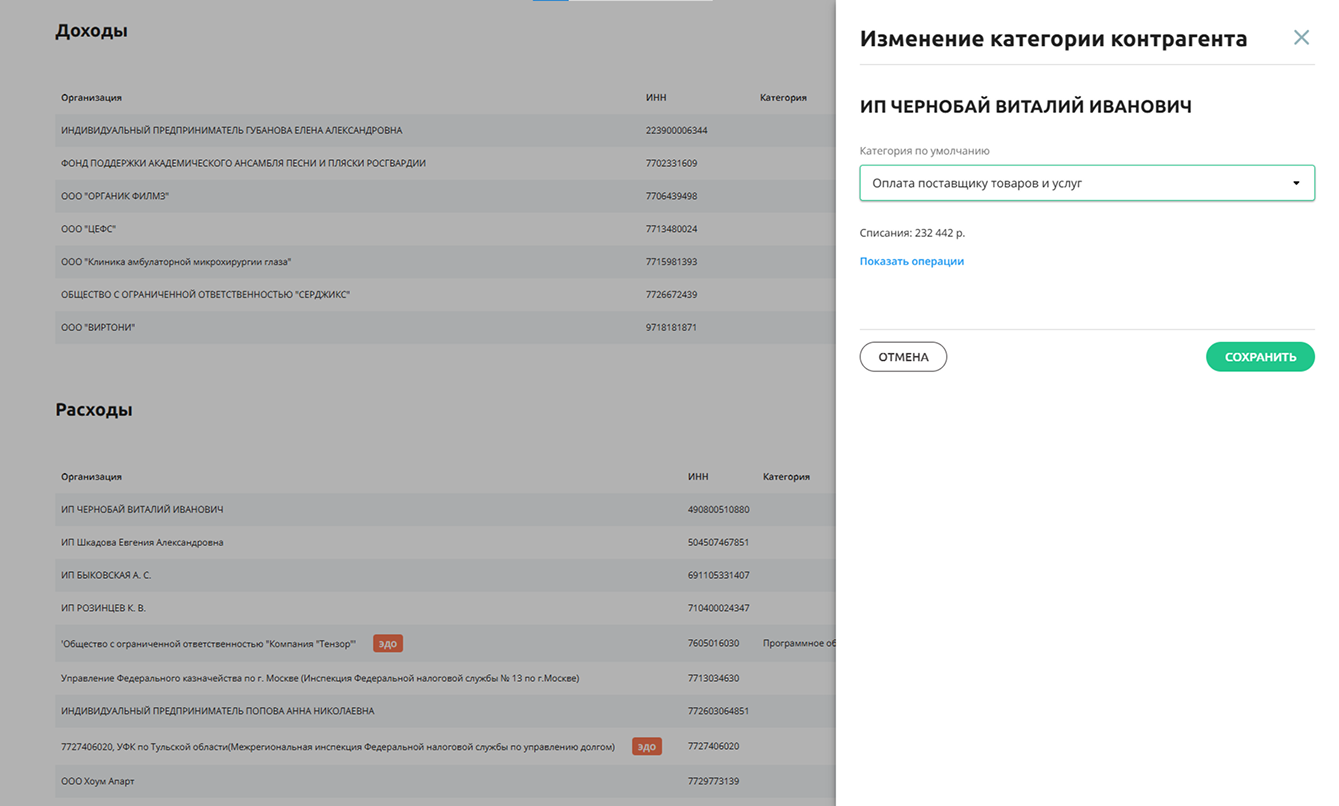
Task: Open ИП Шкадова Евгения Александровна row
Action: pyautogui.click(x=445, y=542)
